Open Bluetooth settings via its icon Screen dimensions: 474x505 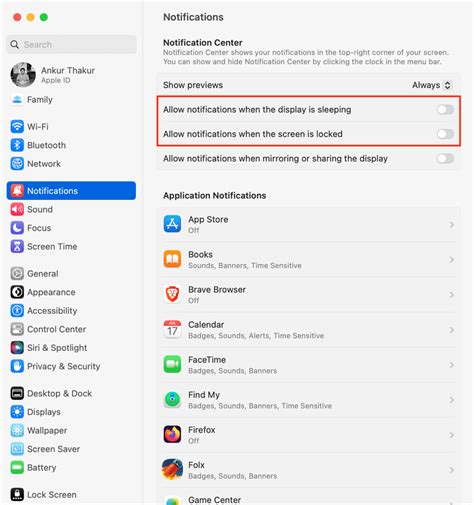17,145
